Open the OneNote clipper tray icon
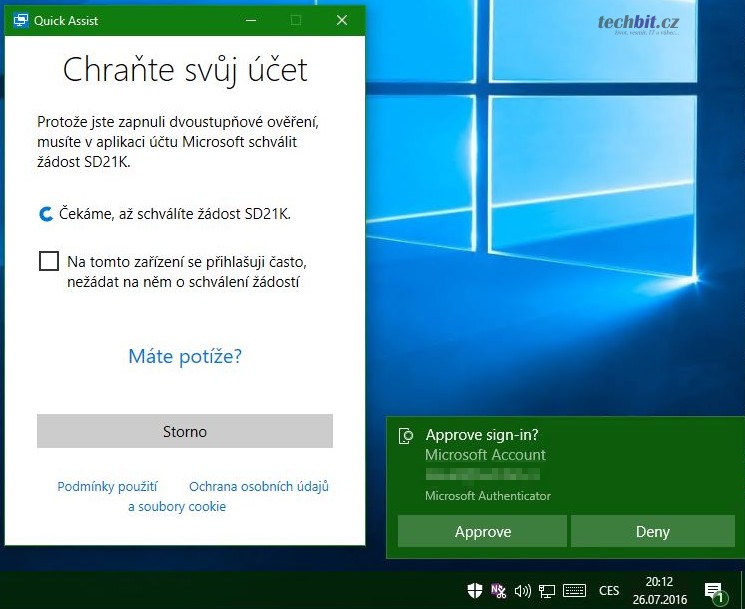Viewport: 745px width, 609px height. (499, 590)
